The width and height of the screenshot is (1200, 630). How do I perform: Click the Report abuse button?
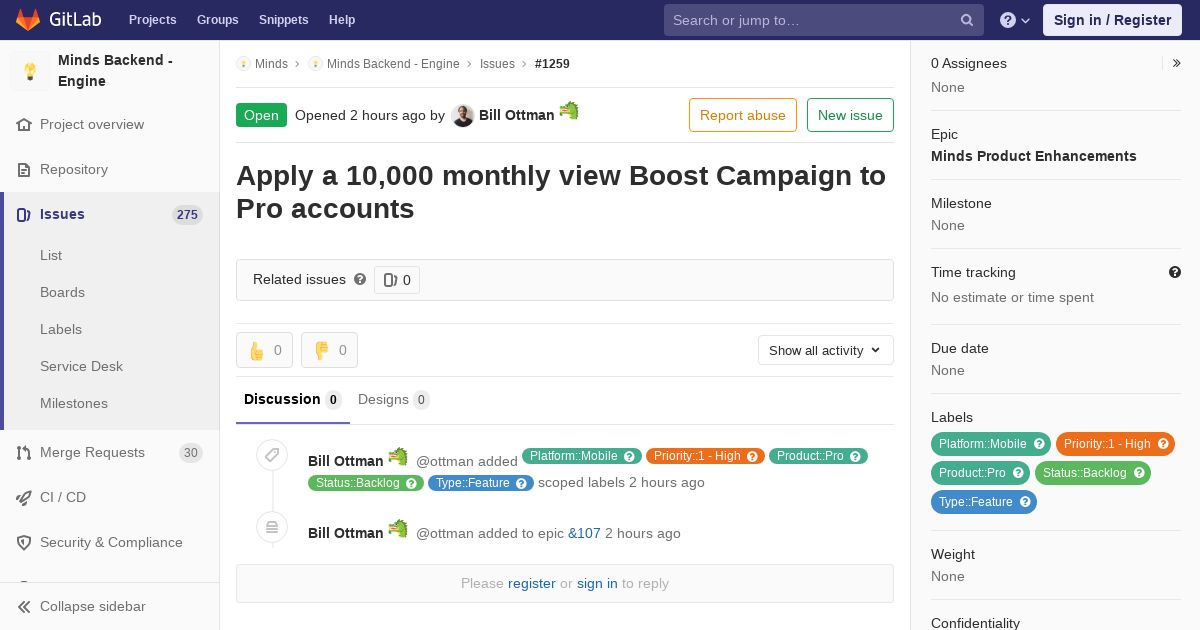pyautogui.click(x=743, y=115)
